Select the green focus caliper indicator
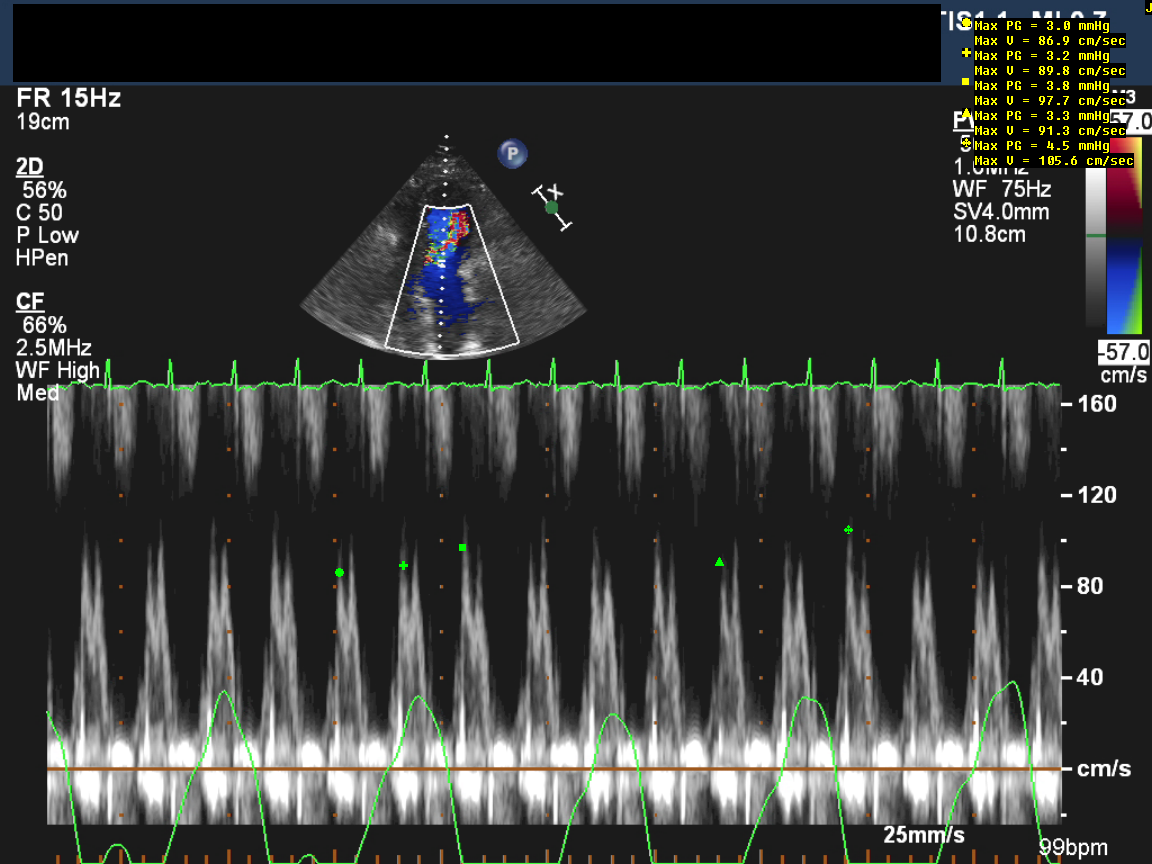 tap(551, 208)
